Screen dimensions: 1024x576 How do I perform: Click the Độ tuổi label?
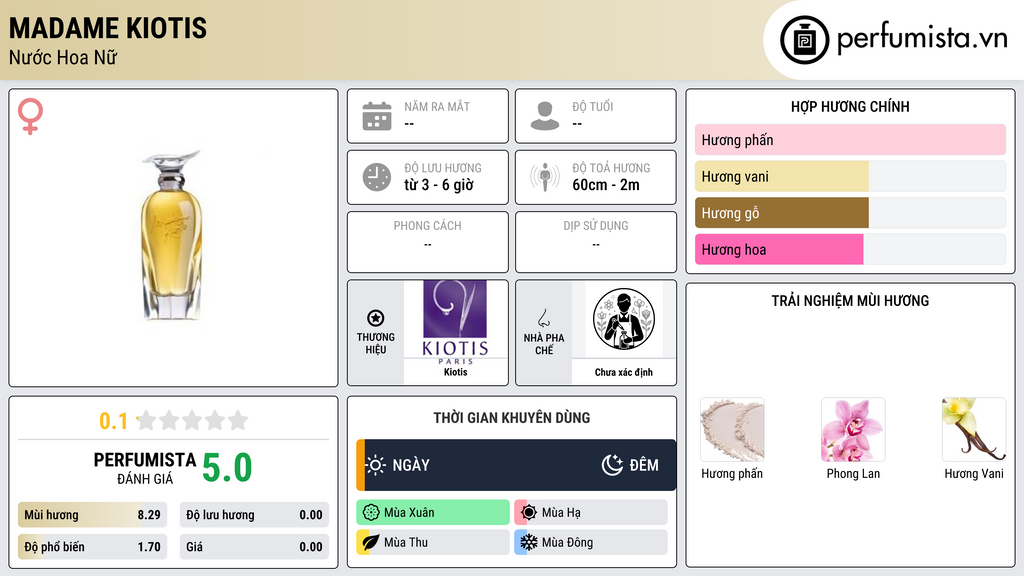coord(592,106)
